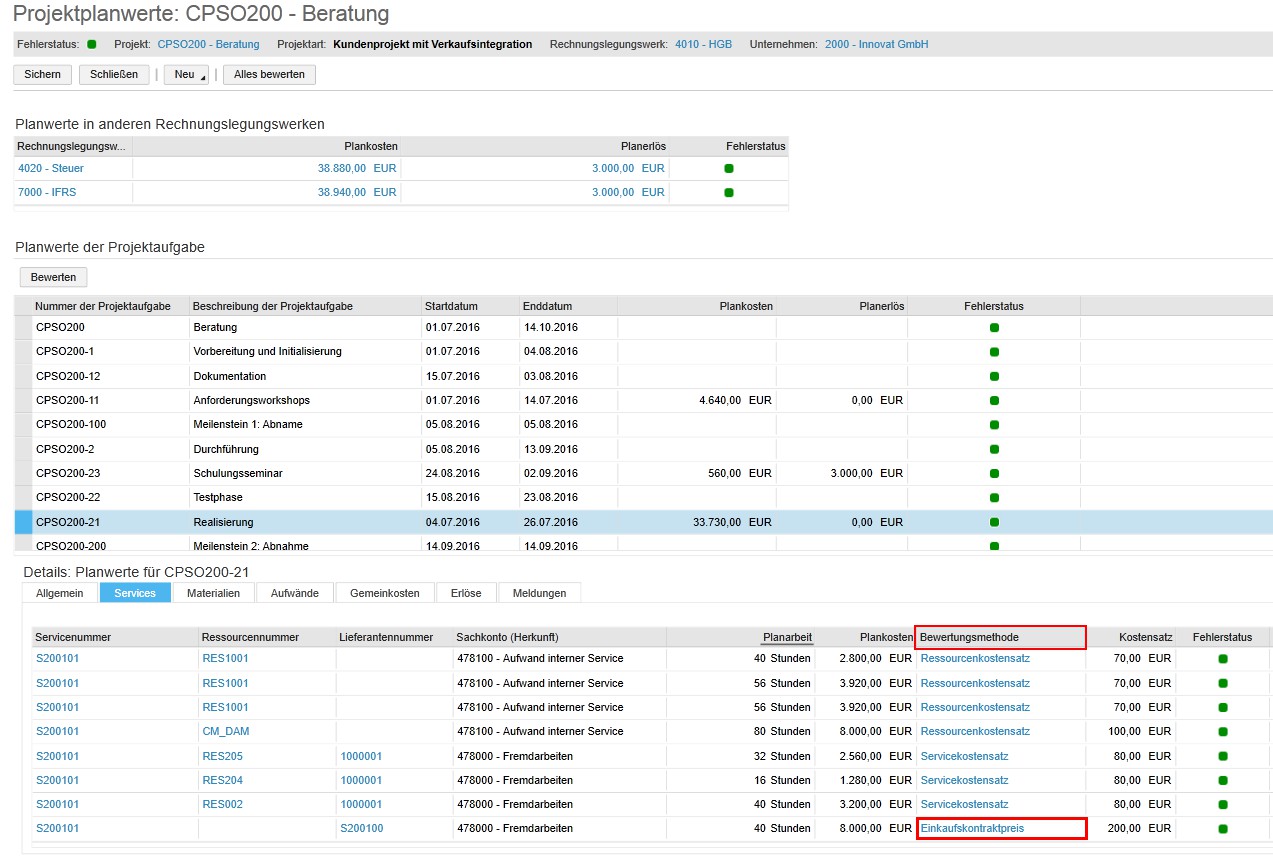The height and width of the screenshot is (857, 1273).
Task: Open resource link RES205
Action: pyautogui.click(x=222, y=756)
